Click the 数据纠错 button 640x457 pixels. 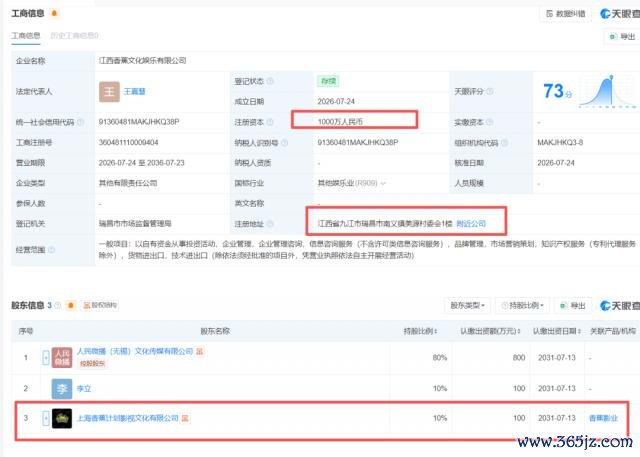click(x=565, y=14)
